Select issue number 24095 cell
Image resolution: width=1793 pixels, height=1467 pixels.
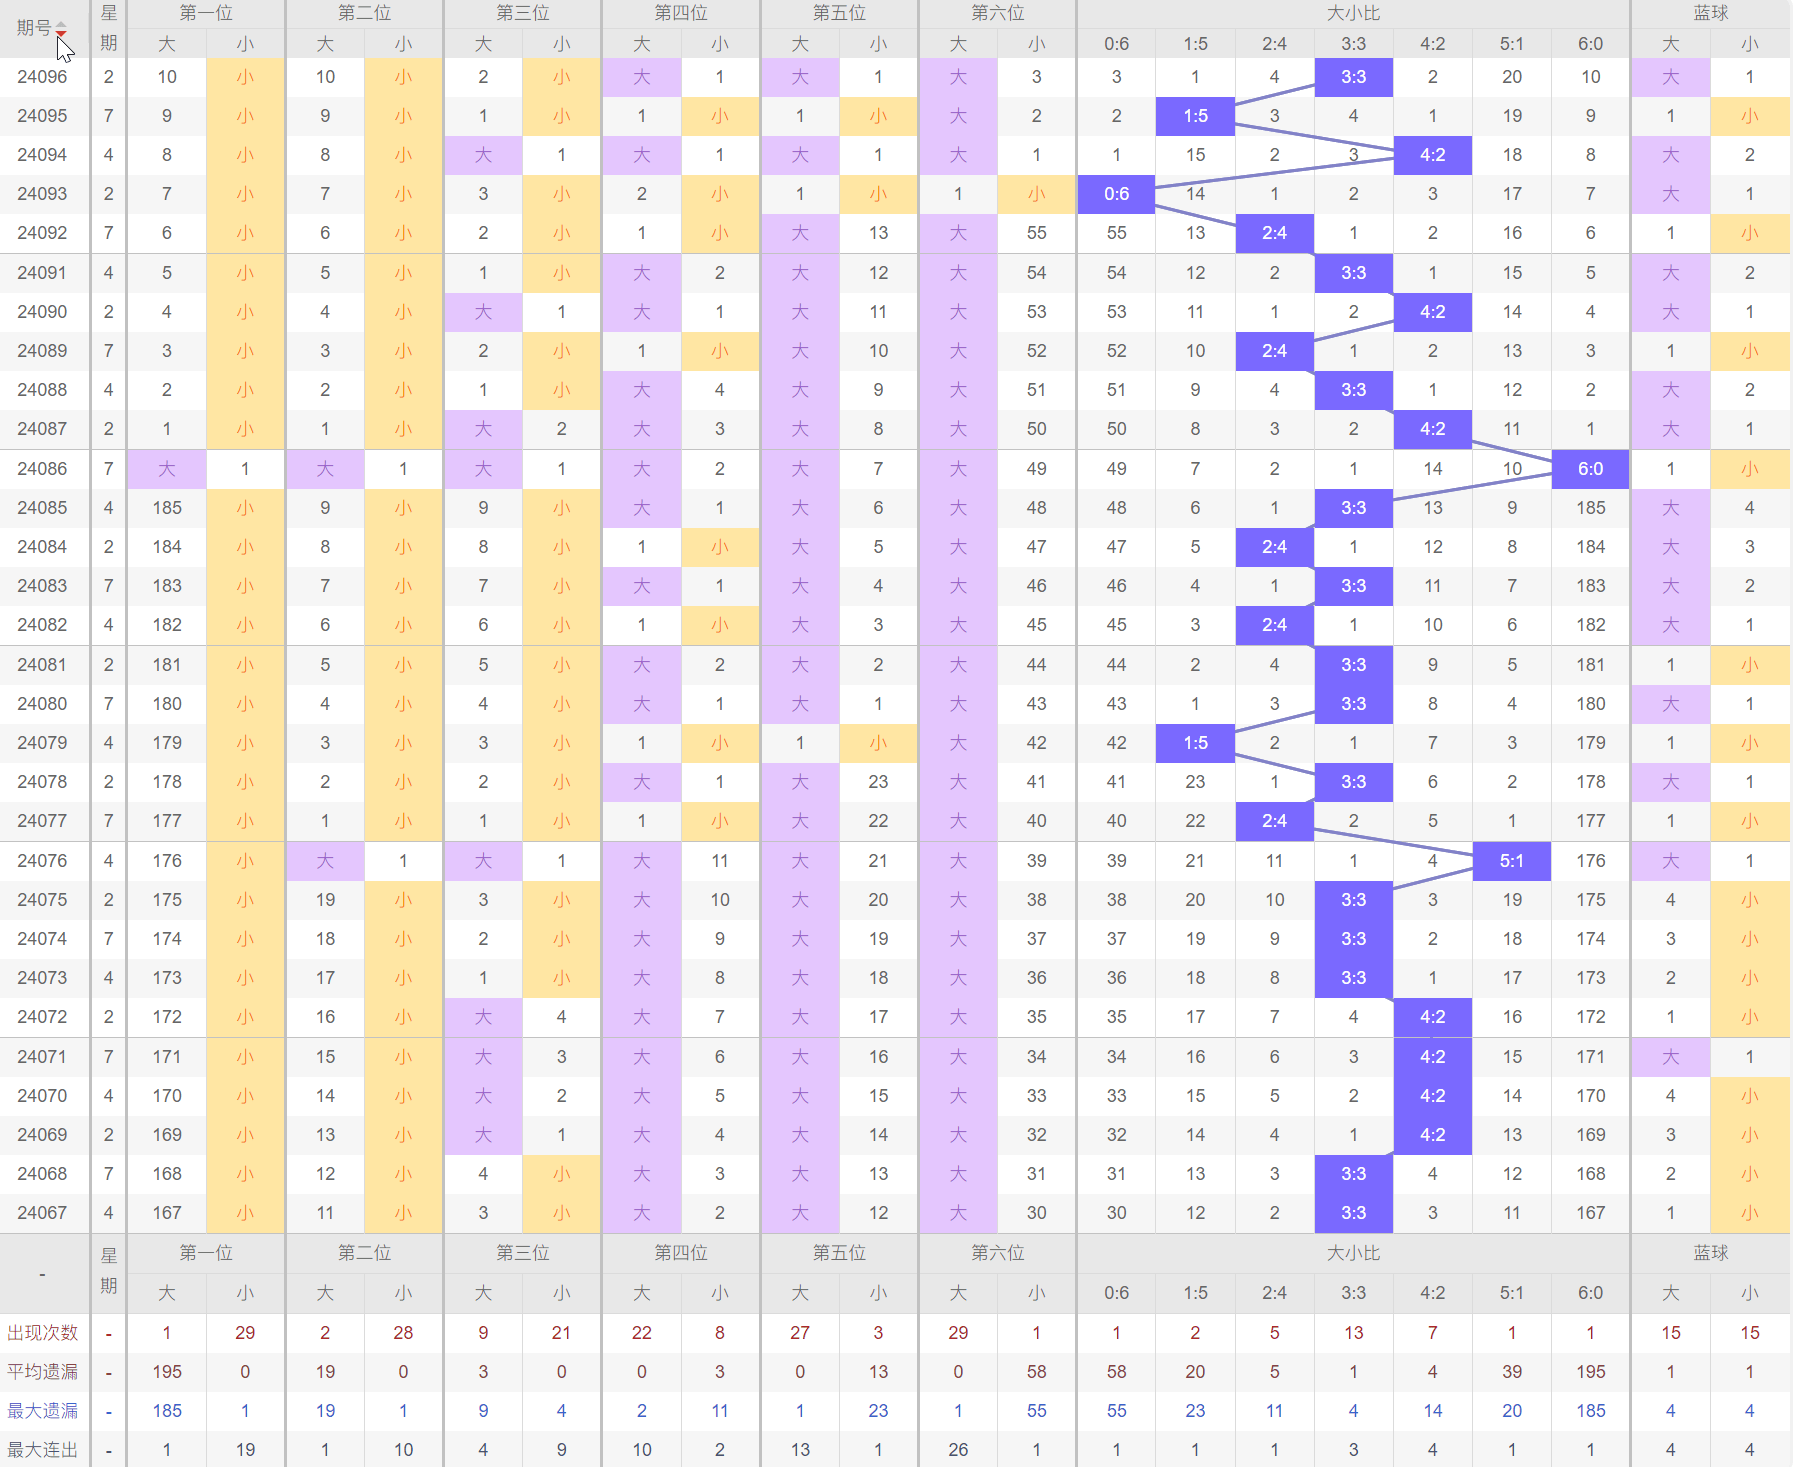coord(43,116)
